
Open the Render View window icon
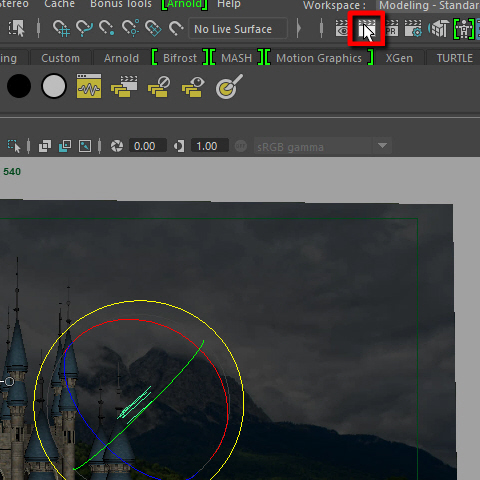[x=342, y=29]
